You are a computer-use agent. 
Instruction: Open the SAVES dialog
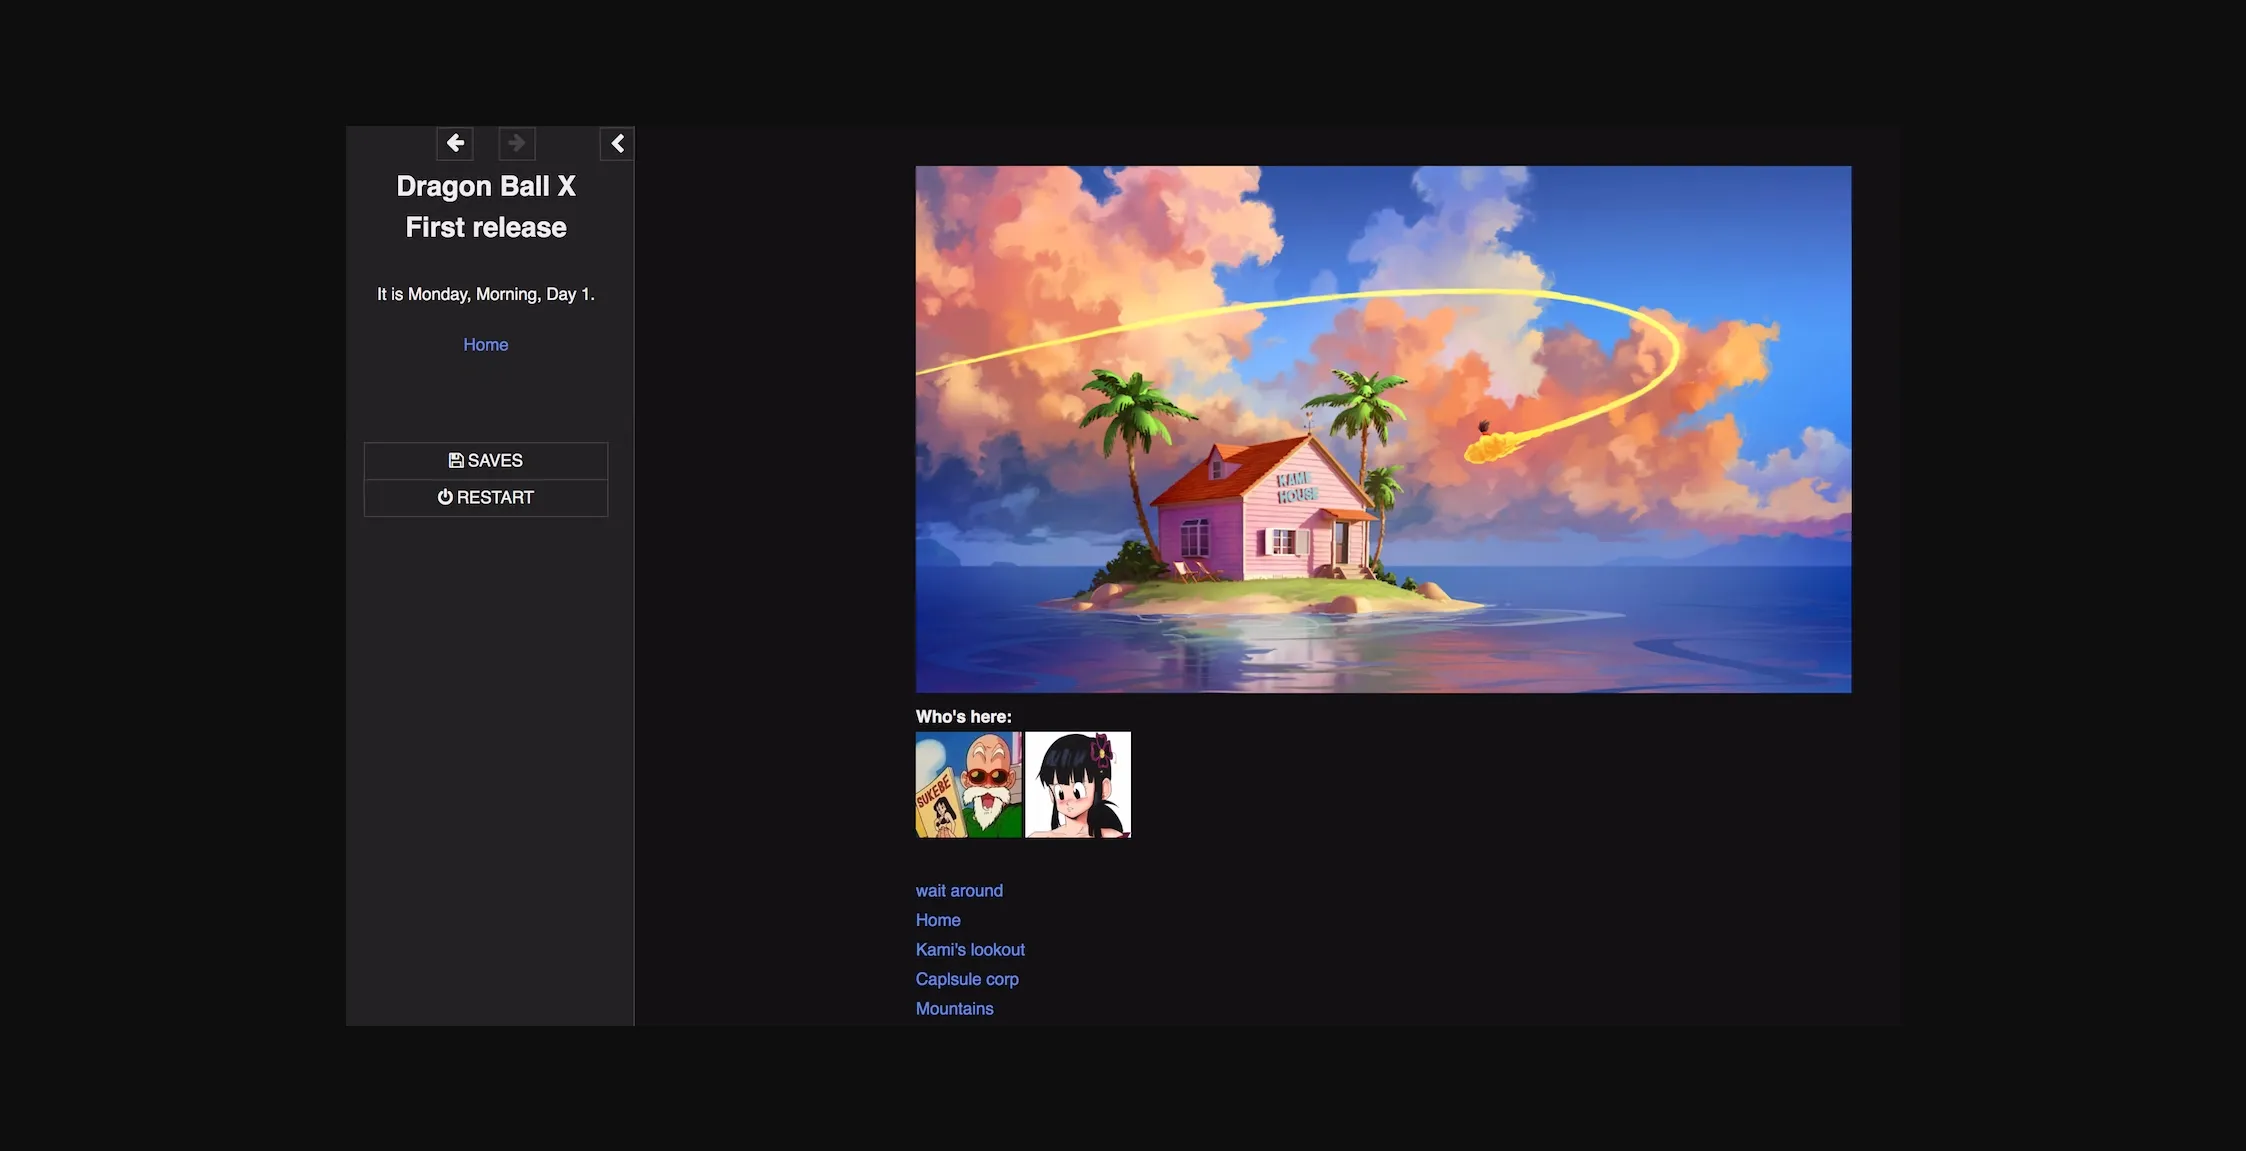[486, 460]
